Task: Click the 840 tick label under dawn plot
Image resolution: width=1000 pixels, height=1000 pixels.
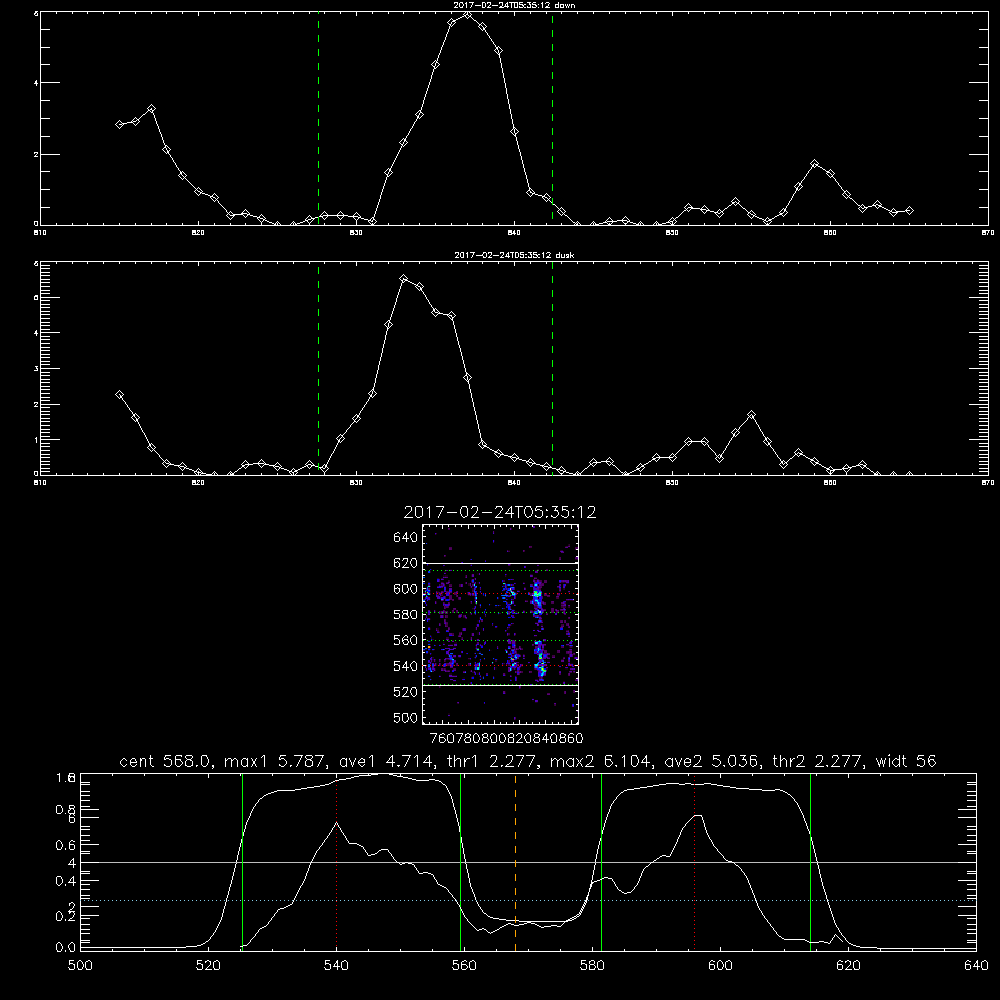Action: click(x=515, y=233)
